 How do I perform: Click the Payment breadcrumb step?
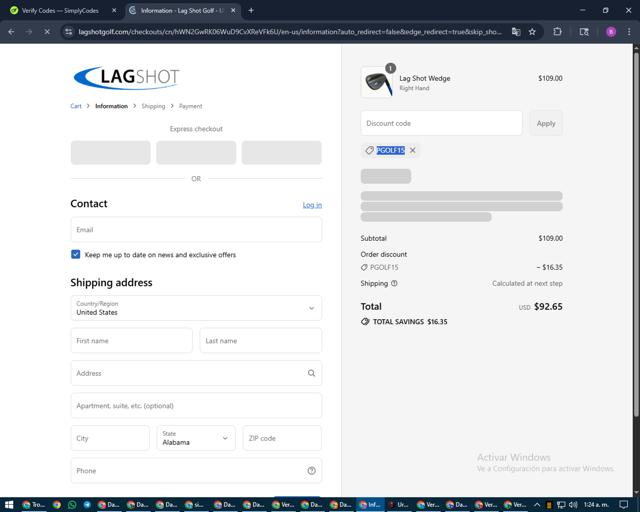pyautogui.click(x=190, y=106)
